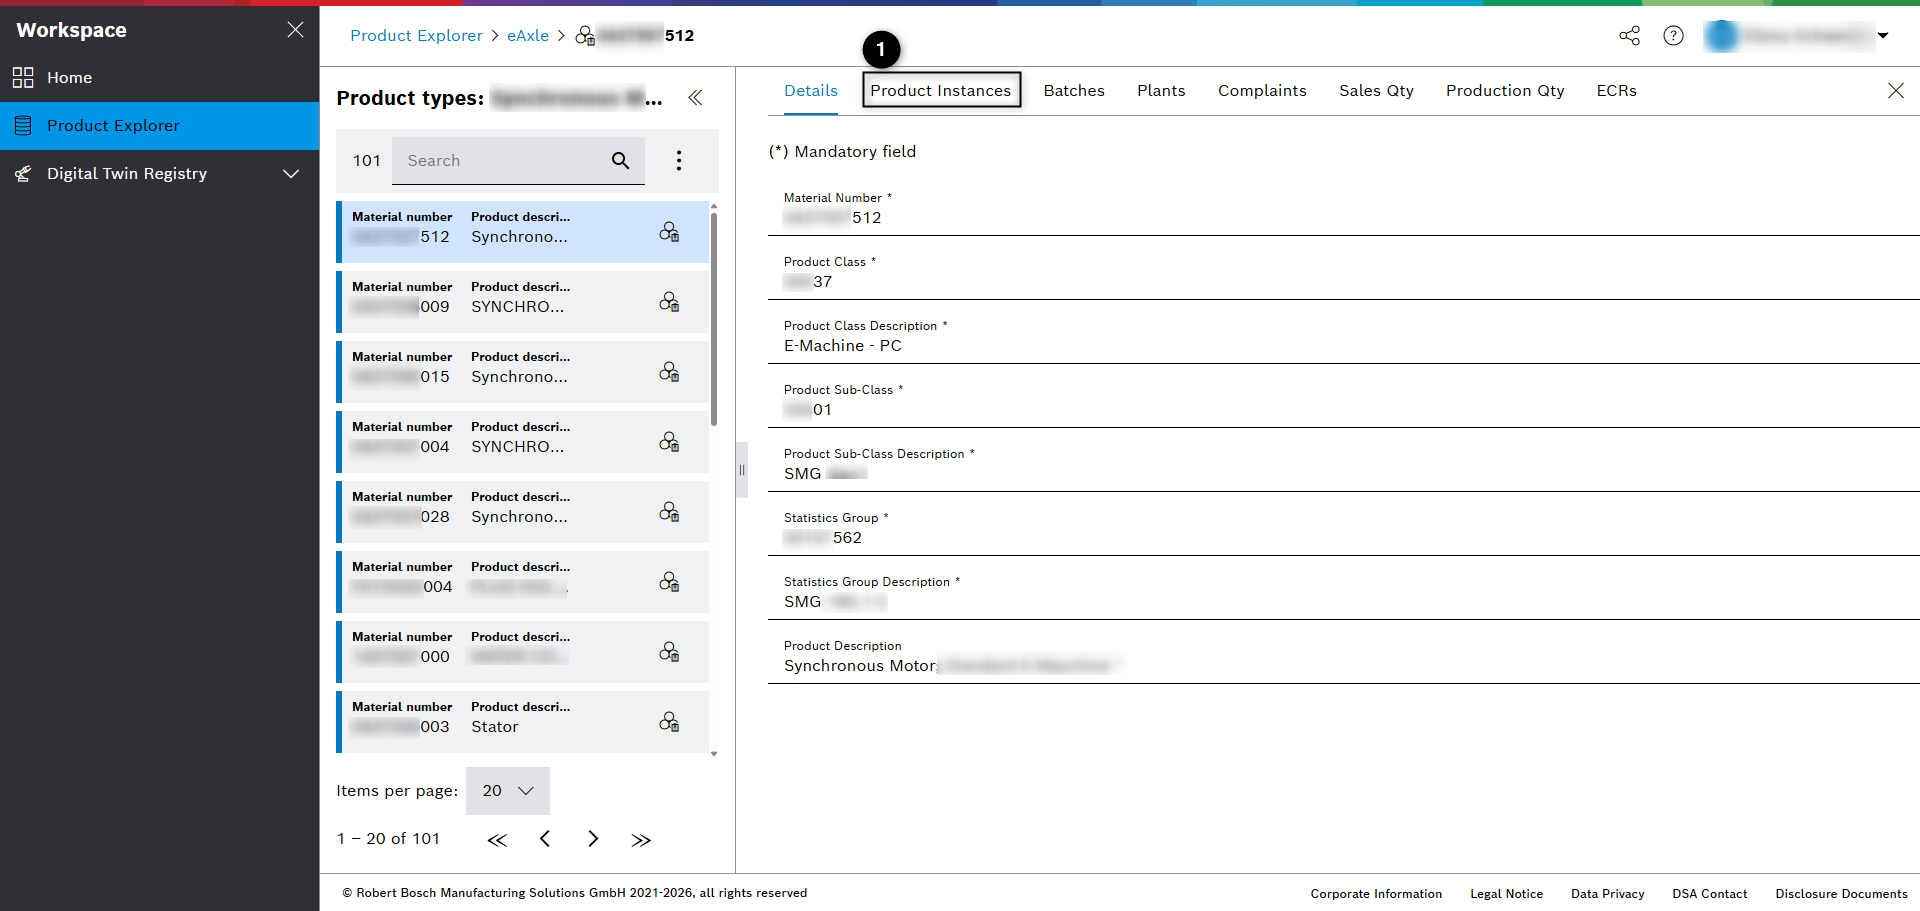Click the Digital Twin Registry icon
1920x911 pixels.
23,174
